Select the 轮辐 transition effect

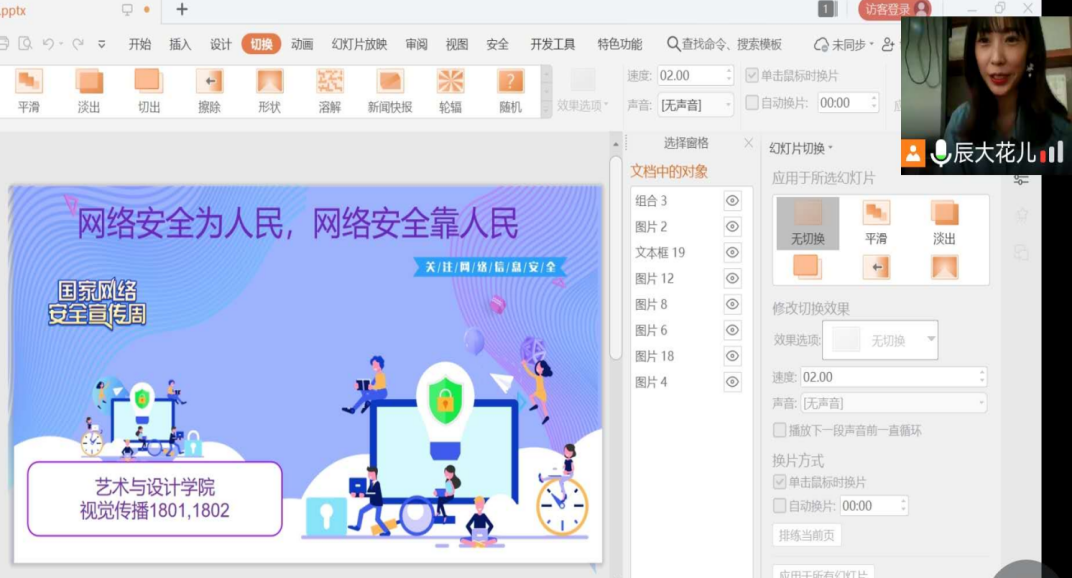(450, 90)
